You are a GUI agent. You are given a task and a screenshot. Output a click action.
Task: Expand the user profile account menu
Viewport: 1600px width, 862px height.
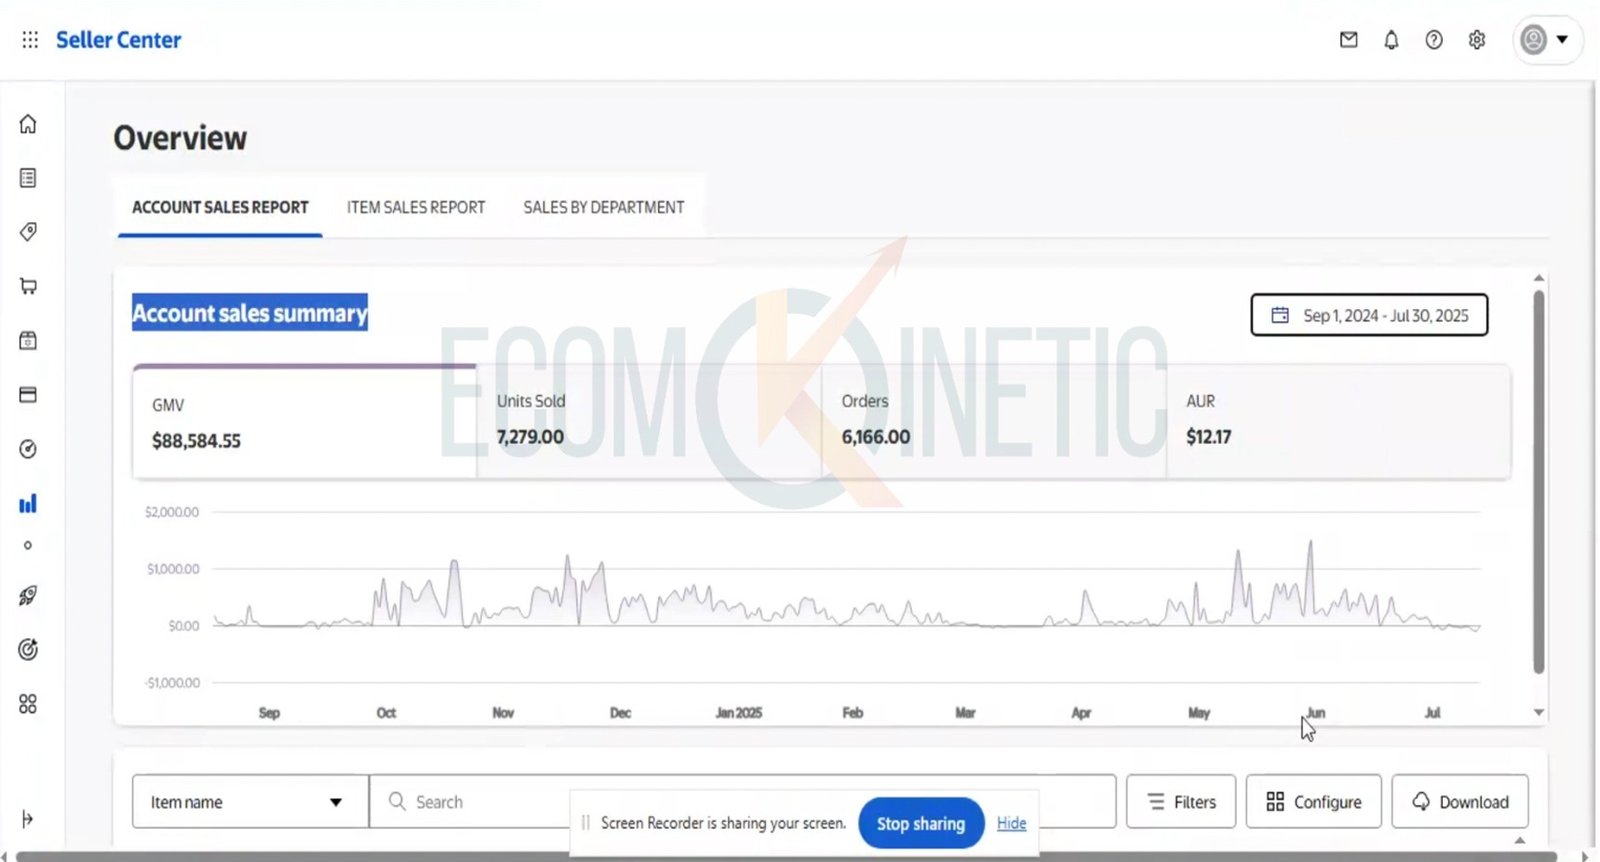tap(1545, 40)
